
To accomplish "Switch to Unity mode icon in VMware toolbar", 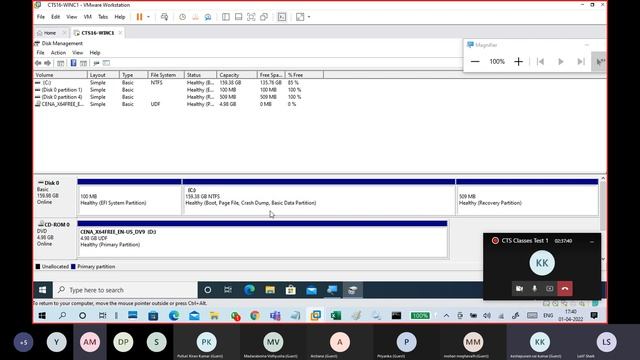I will [264, 17].
